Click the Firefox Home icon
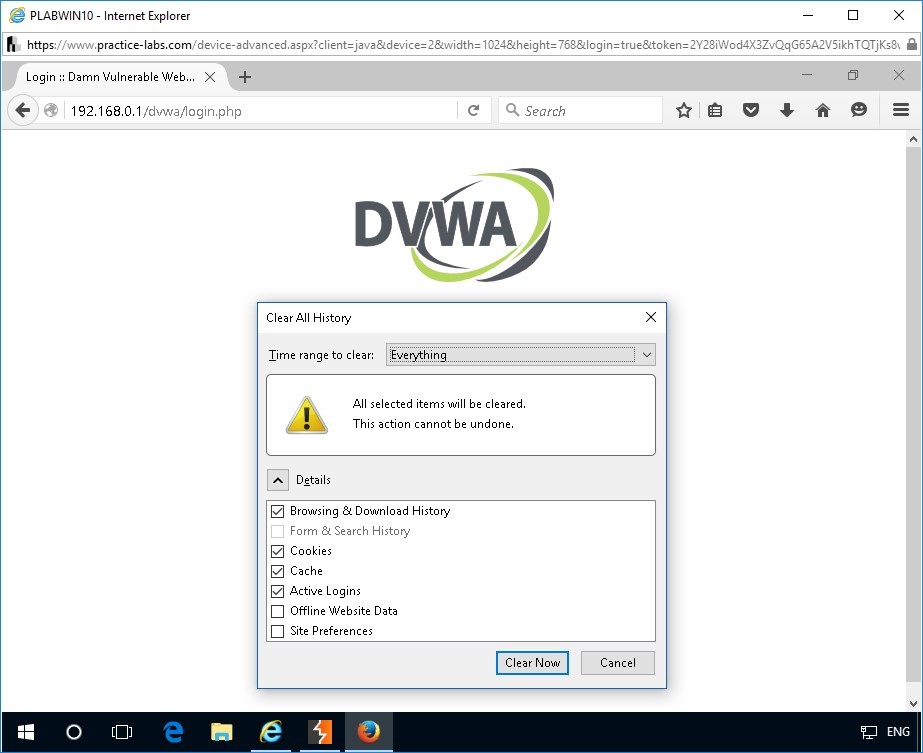The height and width of the screenshot is (753, 923). tap(823, 111)
